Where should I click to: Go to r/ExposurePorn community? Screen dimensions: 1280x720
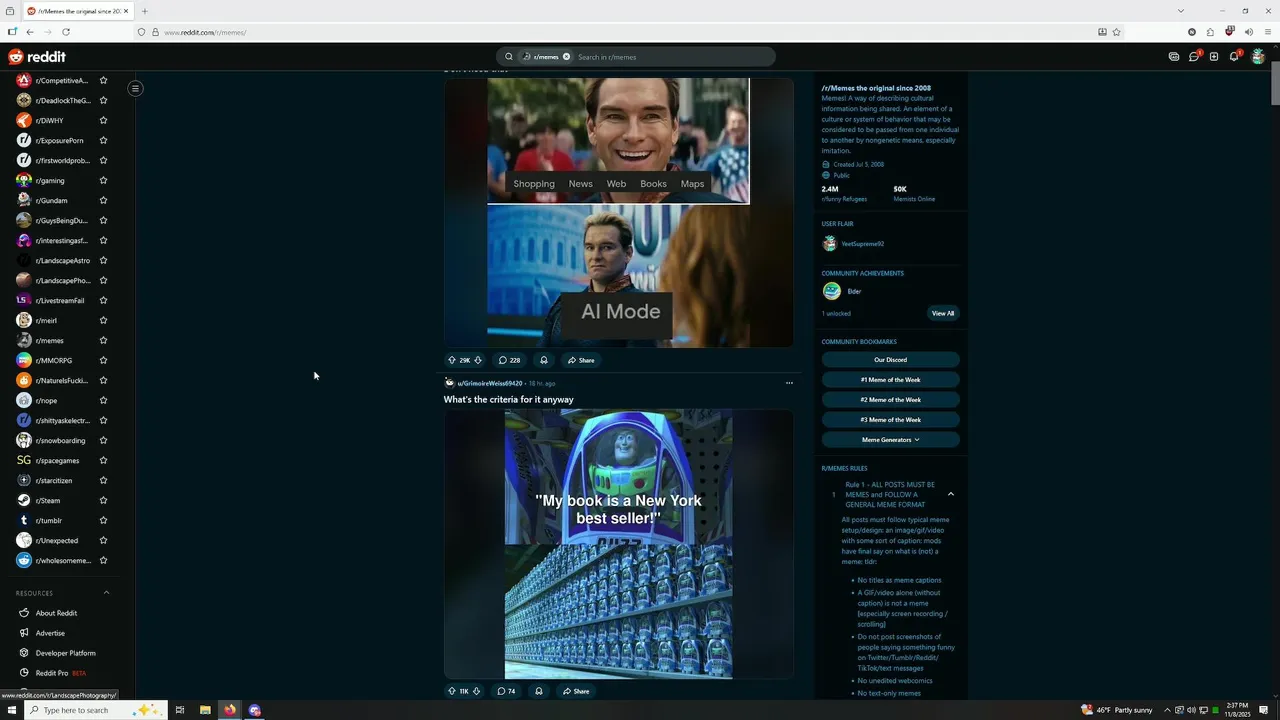(60, 140)
